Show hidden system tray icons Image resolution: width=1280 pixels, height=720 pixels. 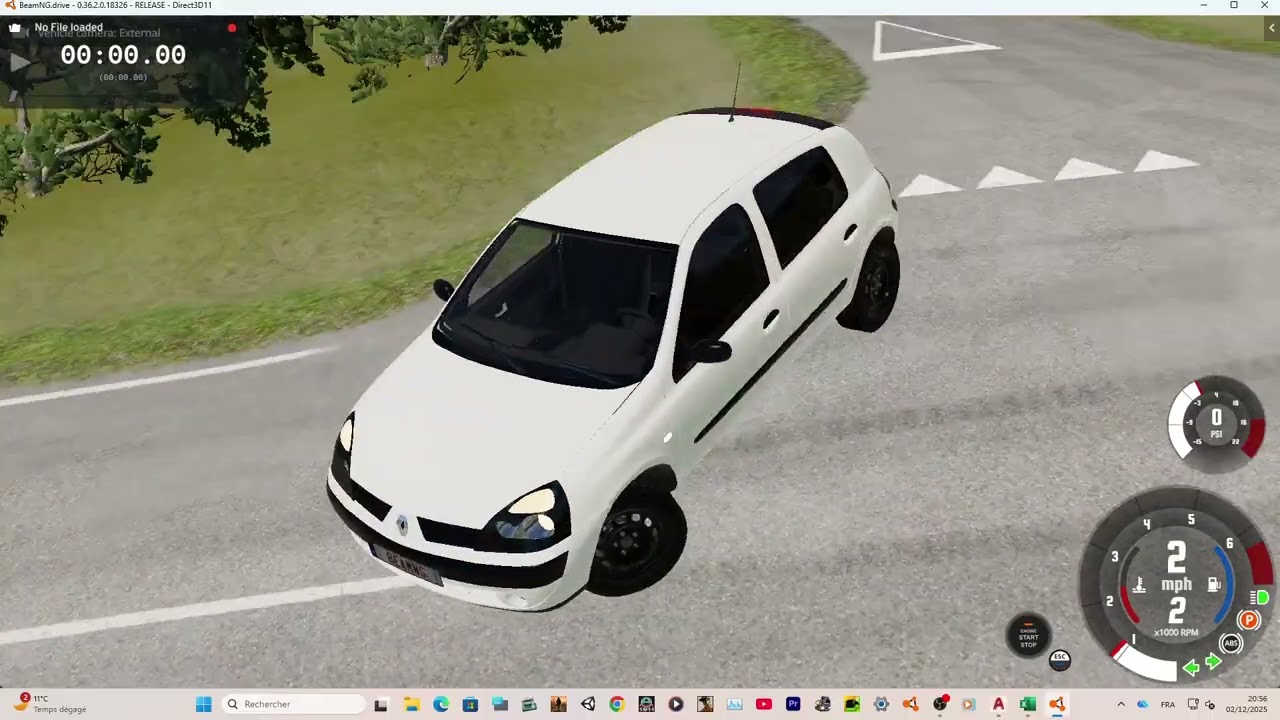[x=1121, y=704]
